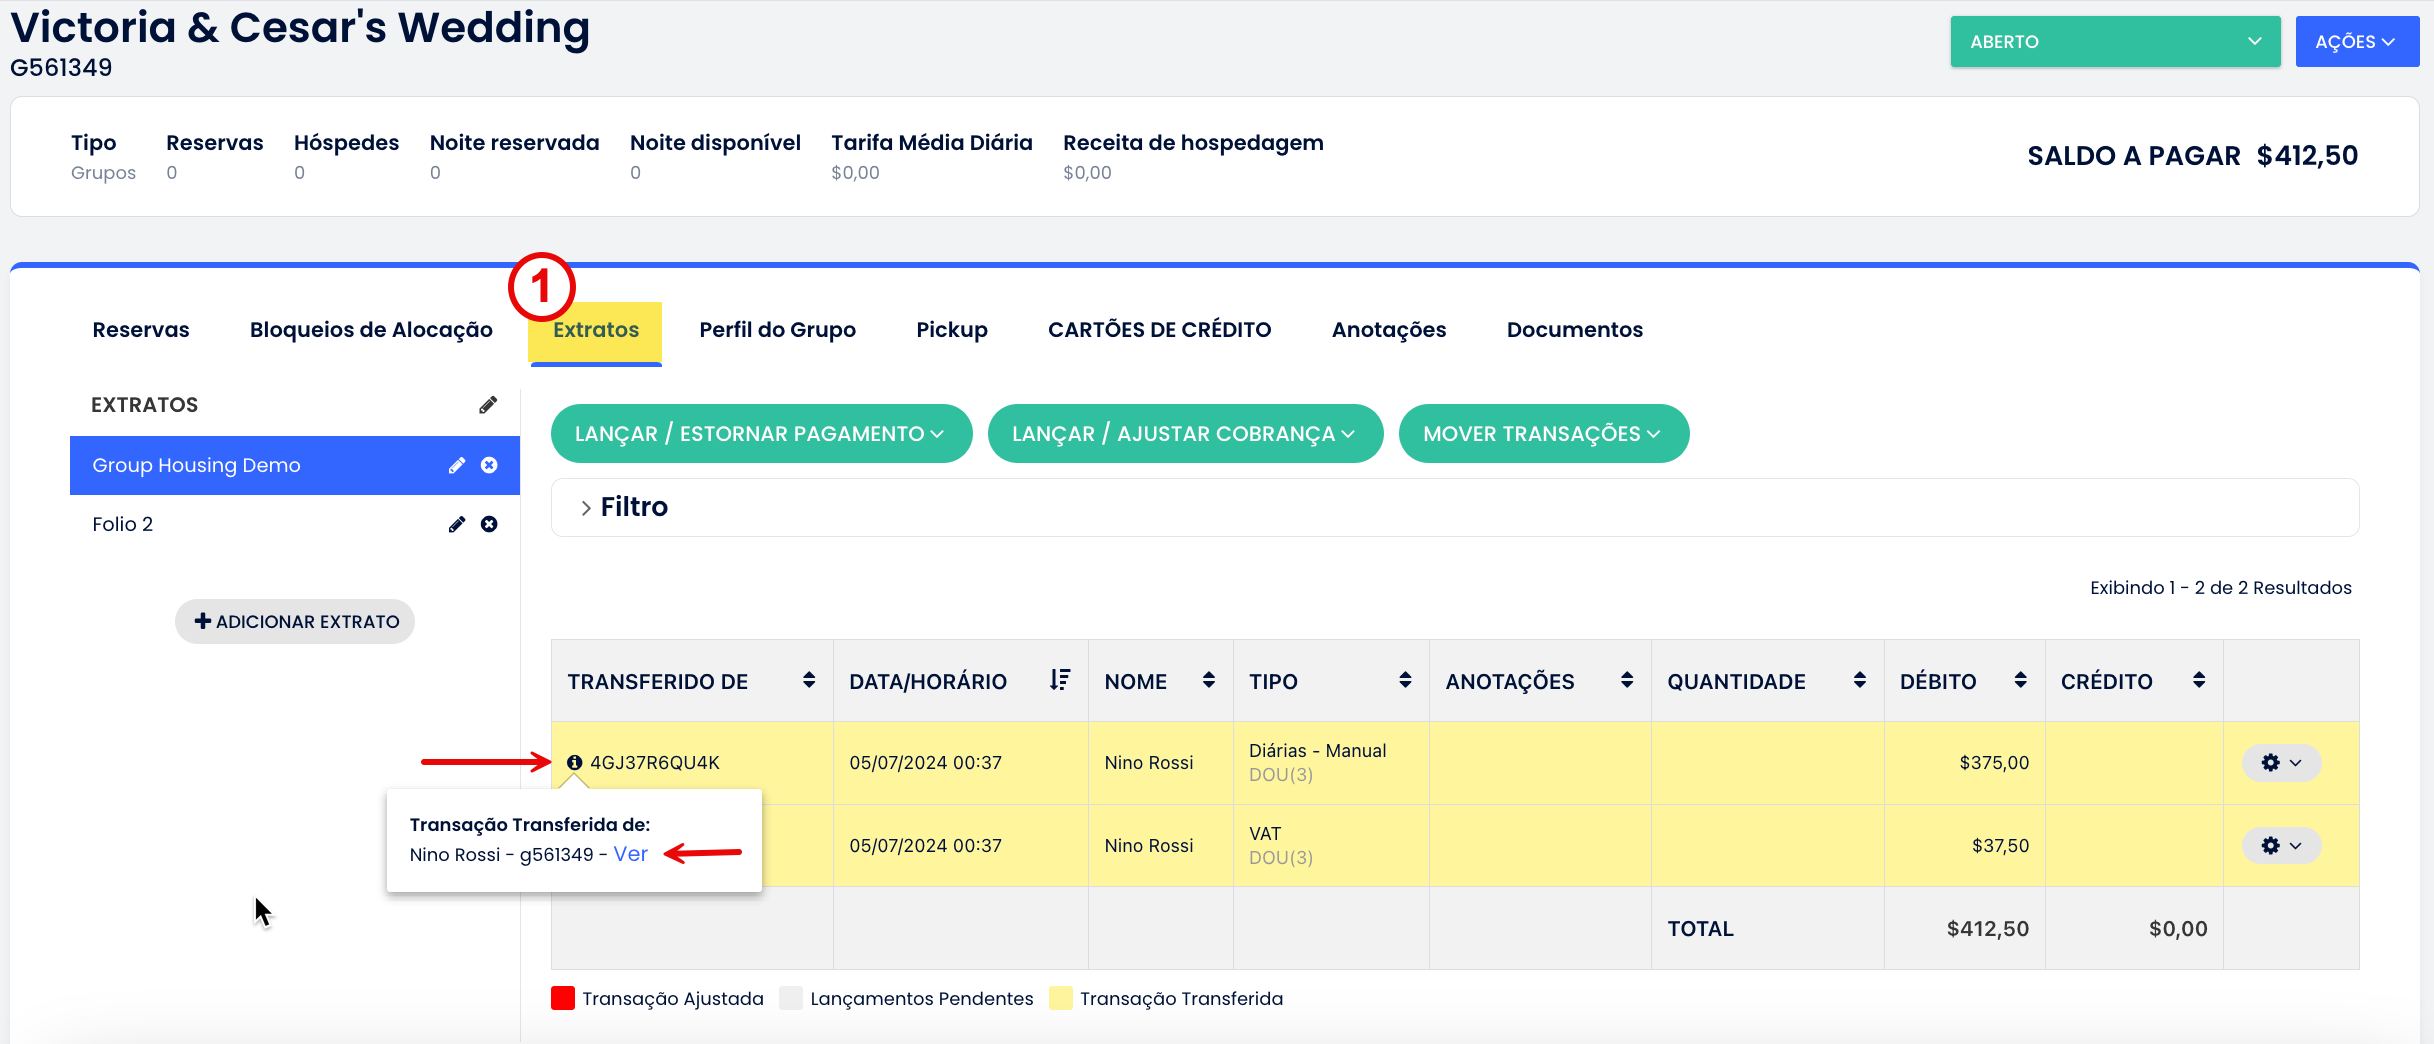Open the ABERTO status dropdown
Image resolution: width=2434 pixels, height=1044 pixels.
tap(2114, 42)
